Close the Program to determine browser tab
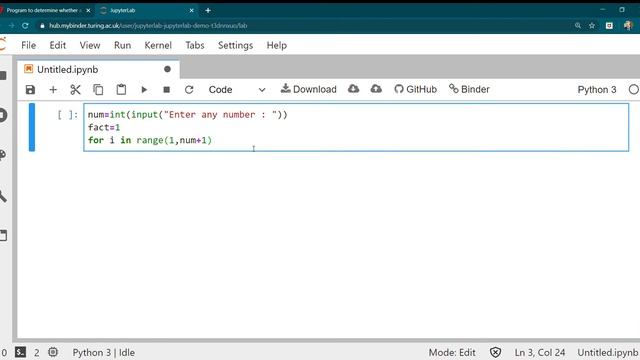640x360 pixels. coord(88,10)
